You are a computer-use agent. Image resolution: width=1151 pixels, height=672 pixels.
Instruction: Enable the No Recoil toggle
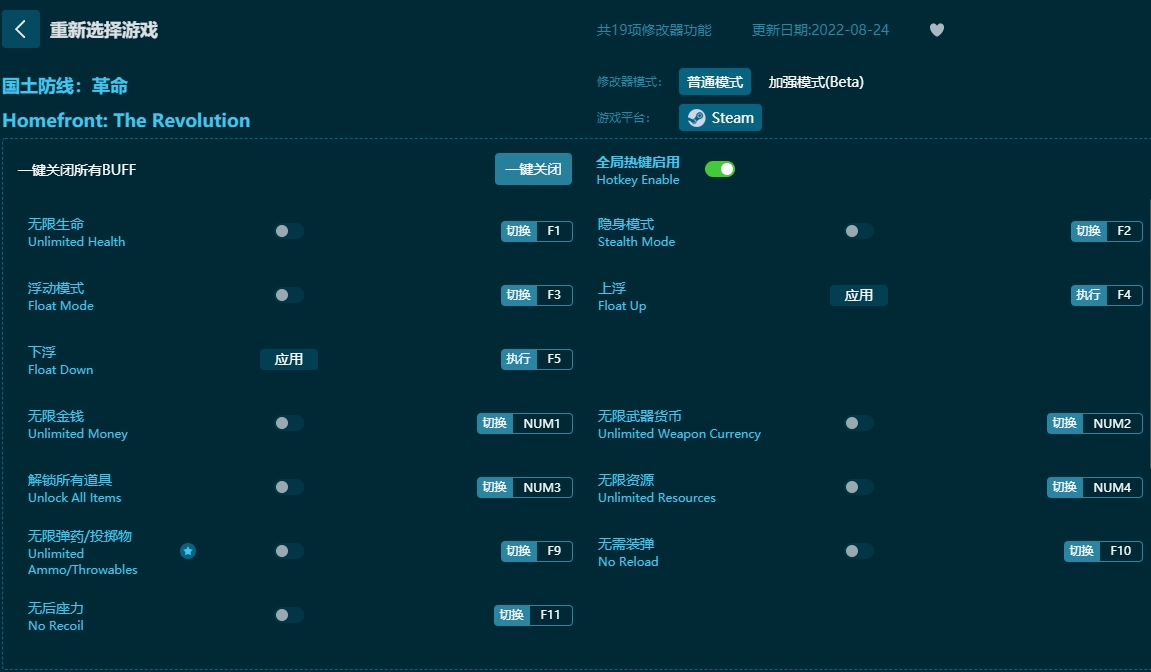pyautogui.click(x=289, y=615)
